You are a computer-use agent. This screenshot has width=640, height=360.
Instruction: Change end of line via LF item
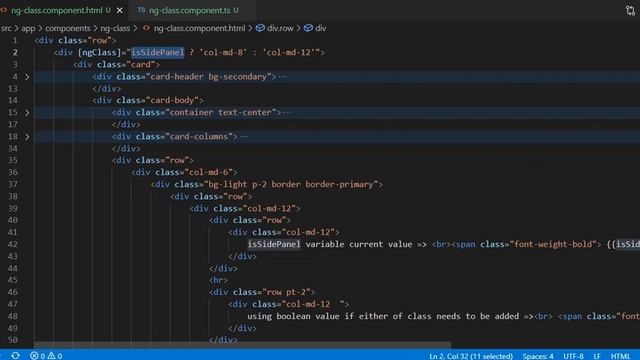coord(597,356)
